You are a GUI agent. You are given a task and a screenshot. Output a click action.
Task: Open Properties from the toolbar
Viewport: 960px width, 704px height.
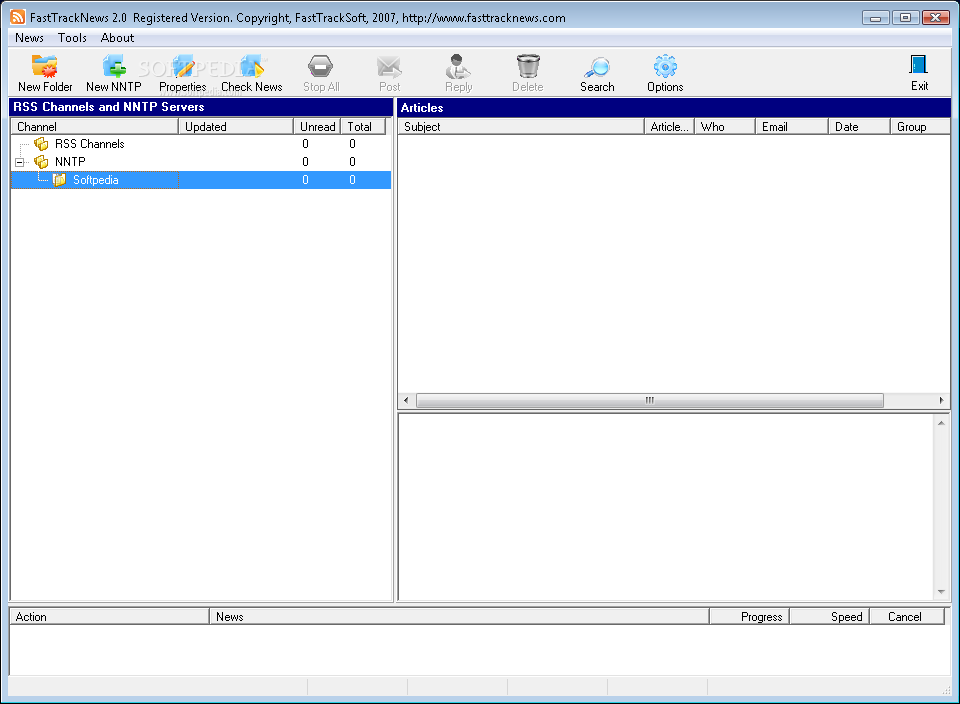pos(182,67)
